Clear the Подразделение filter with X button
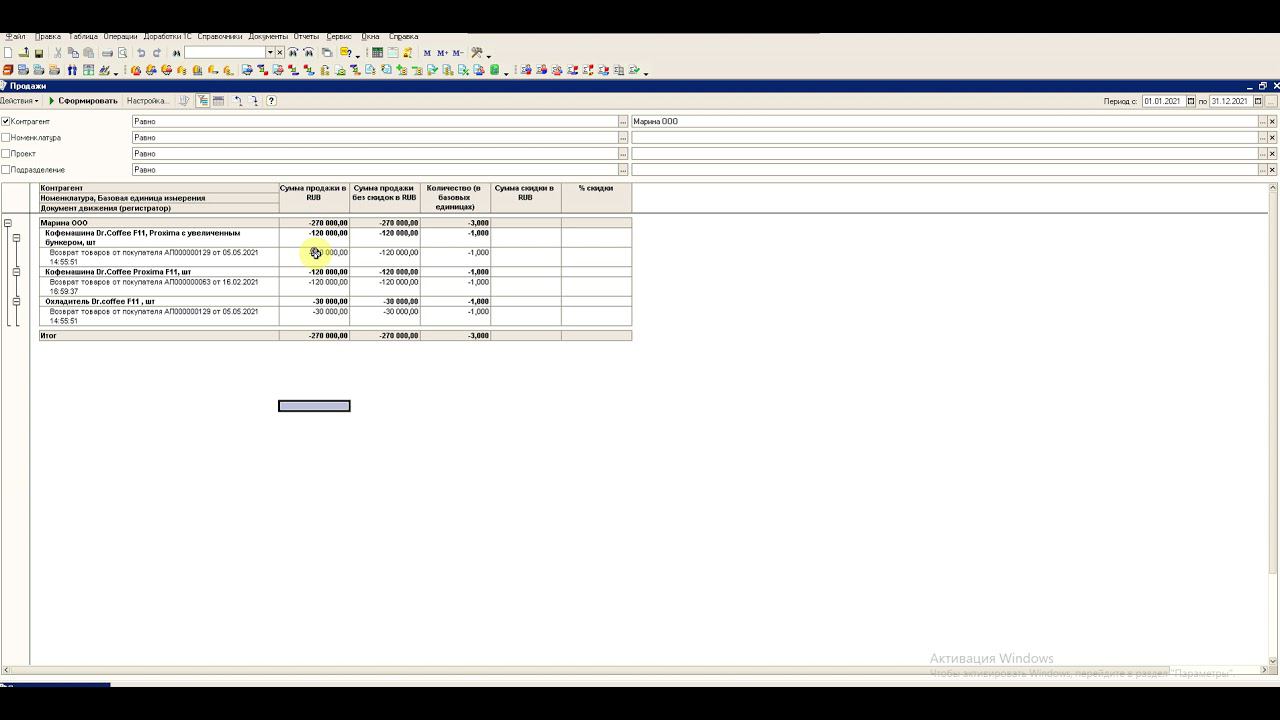This screenshot has height=720, width=1280. [x=1272, y=169]
